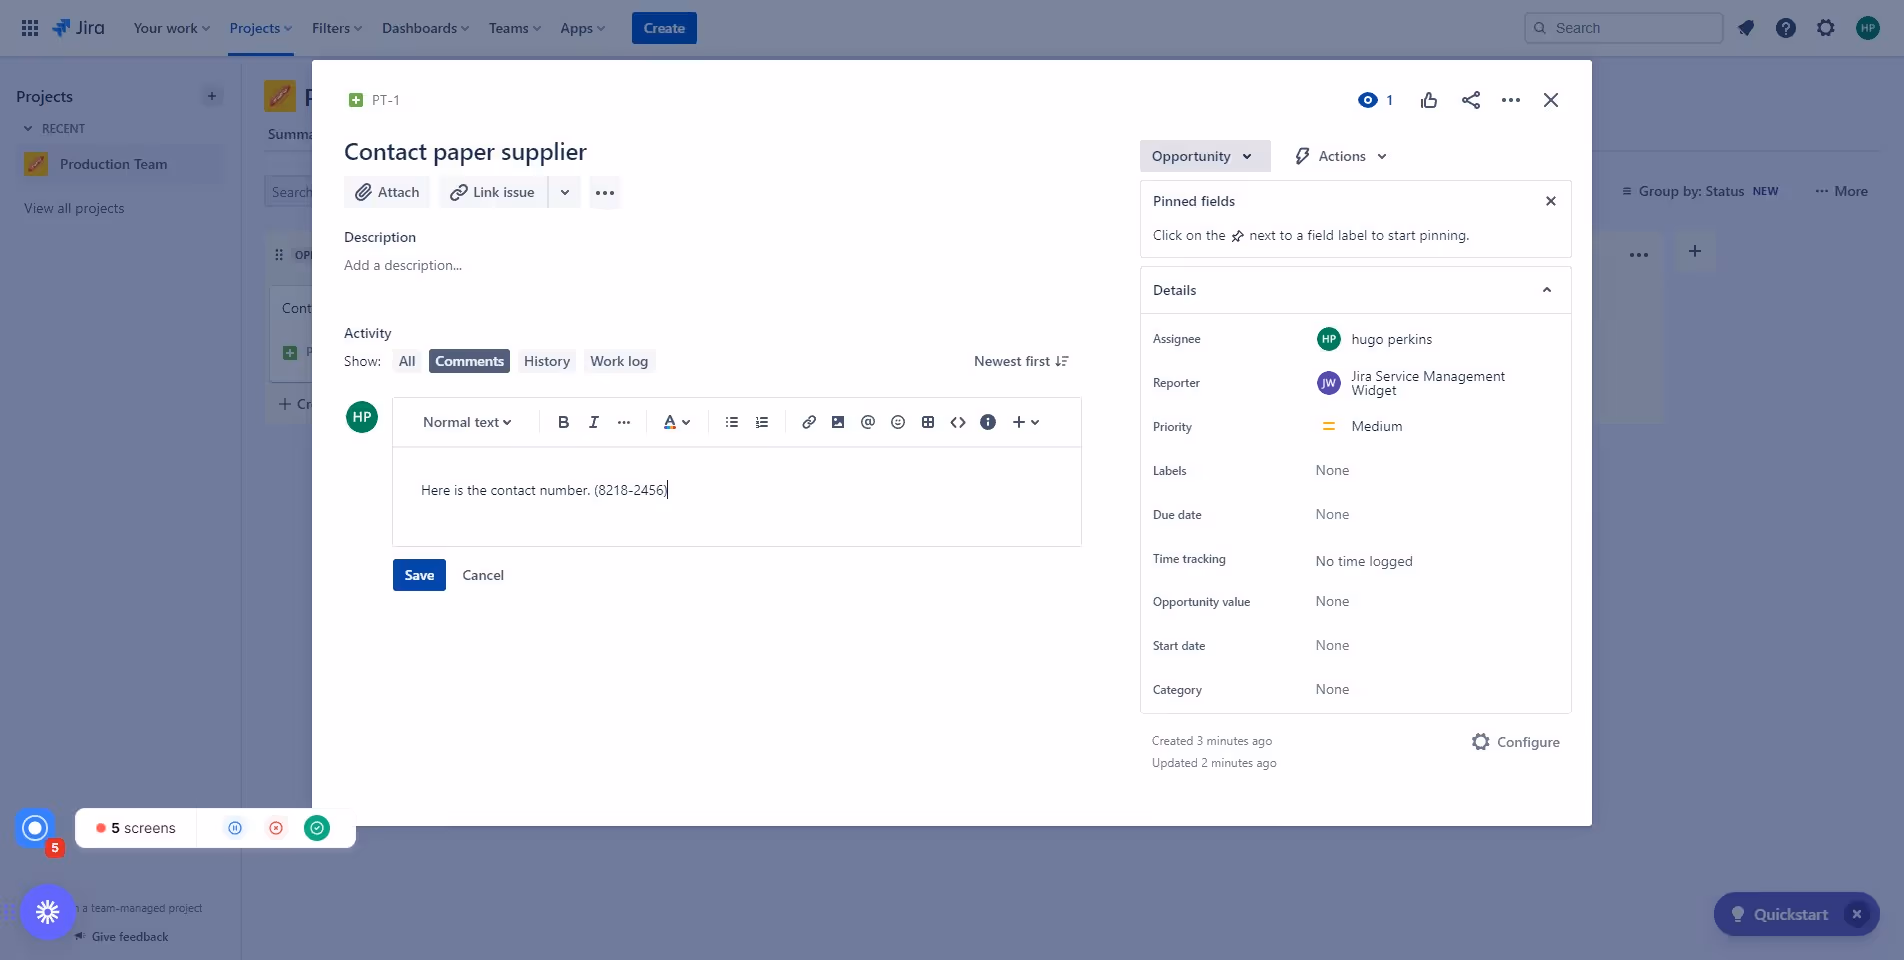The height and width of the screenshot is (960, 1904).
Task: Open the Opportunity status dropdown
Action: click(x=1205, y=156)
